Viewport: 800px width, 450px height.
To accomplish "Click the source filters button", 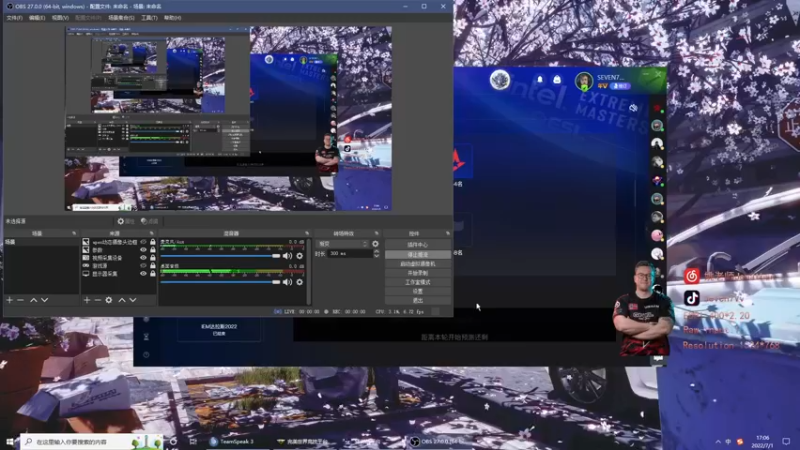I will pyautogui.click(x=149, y=221).
